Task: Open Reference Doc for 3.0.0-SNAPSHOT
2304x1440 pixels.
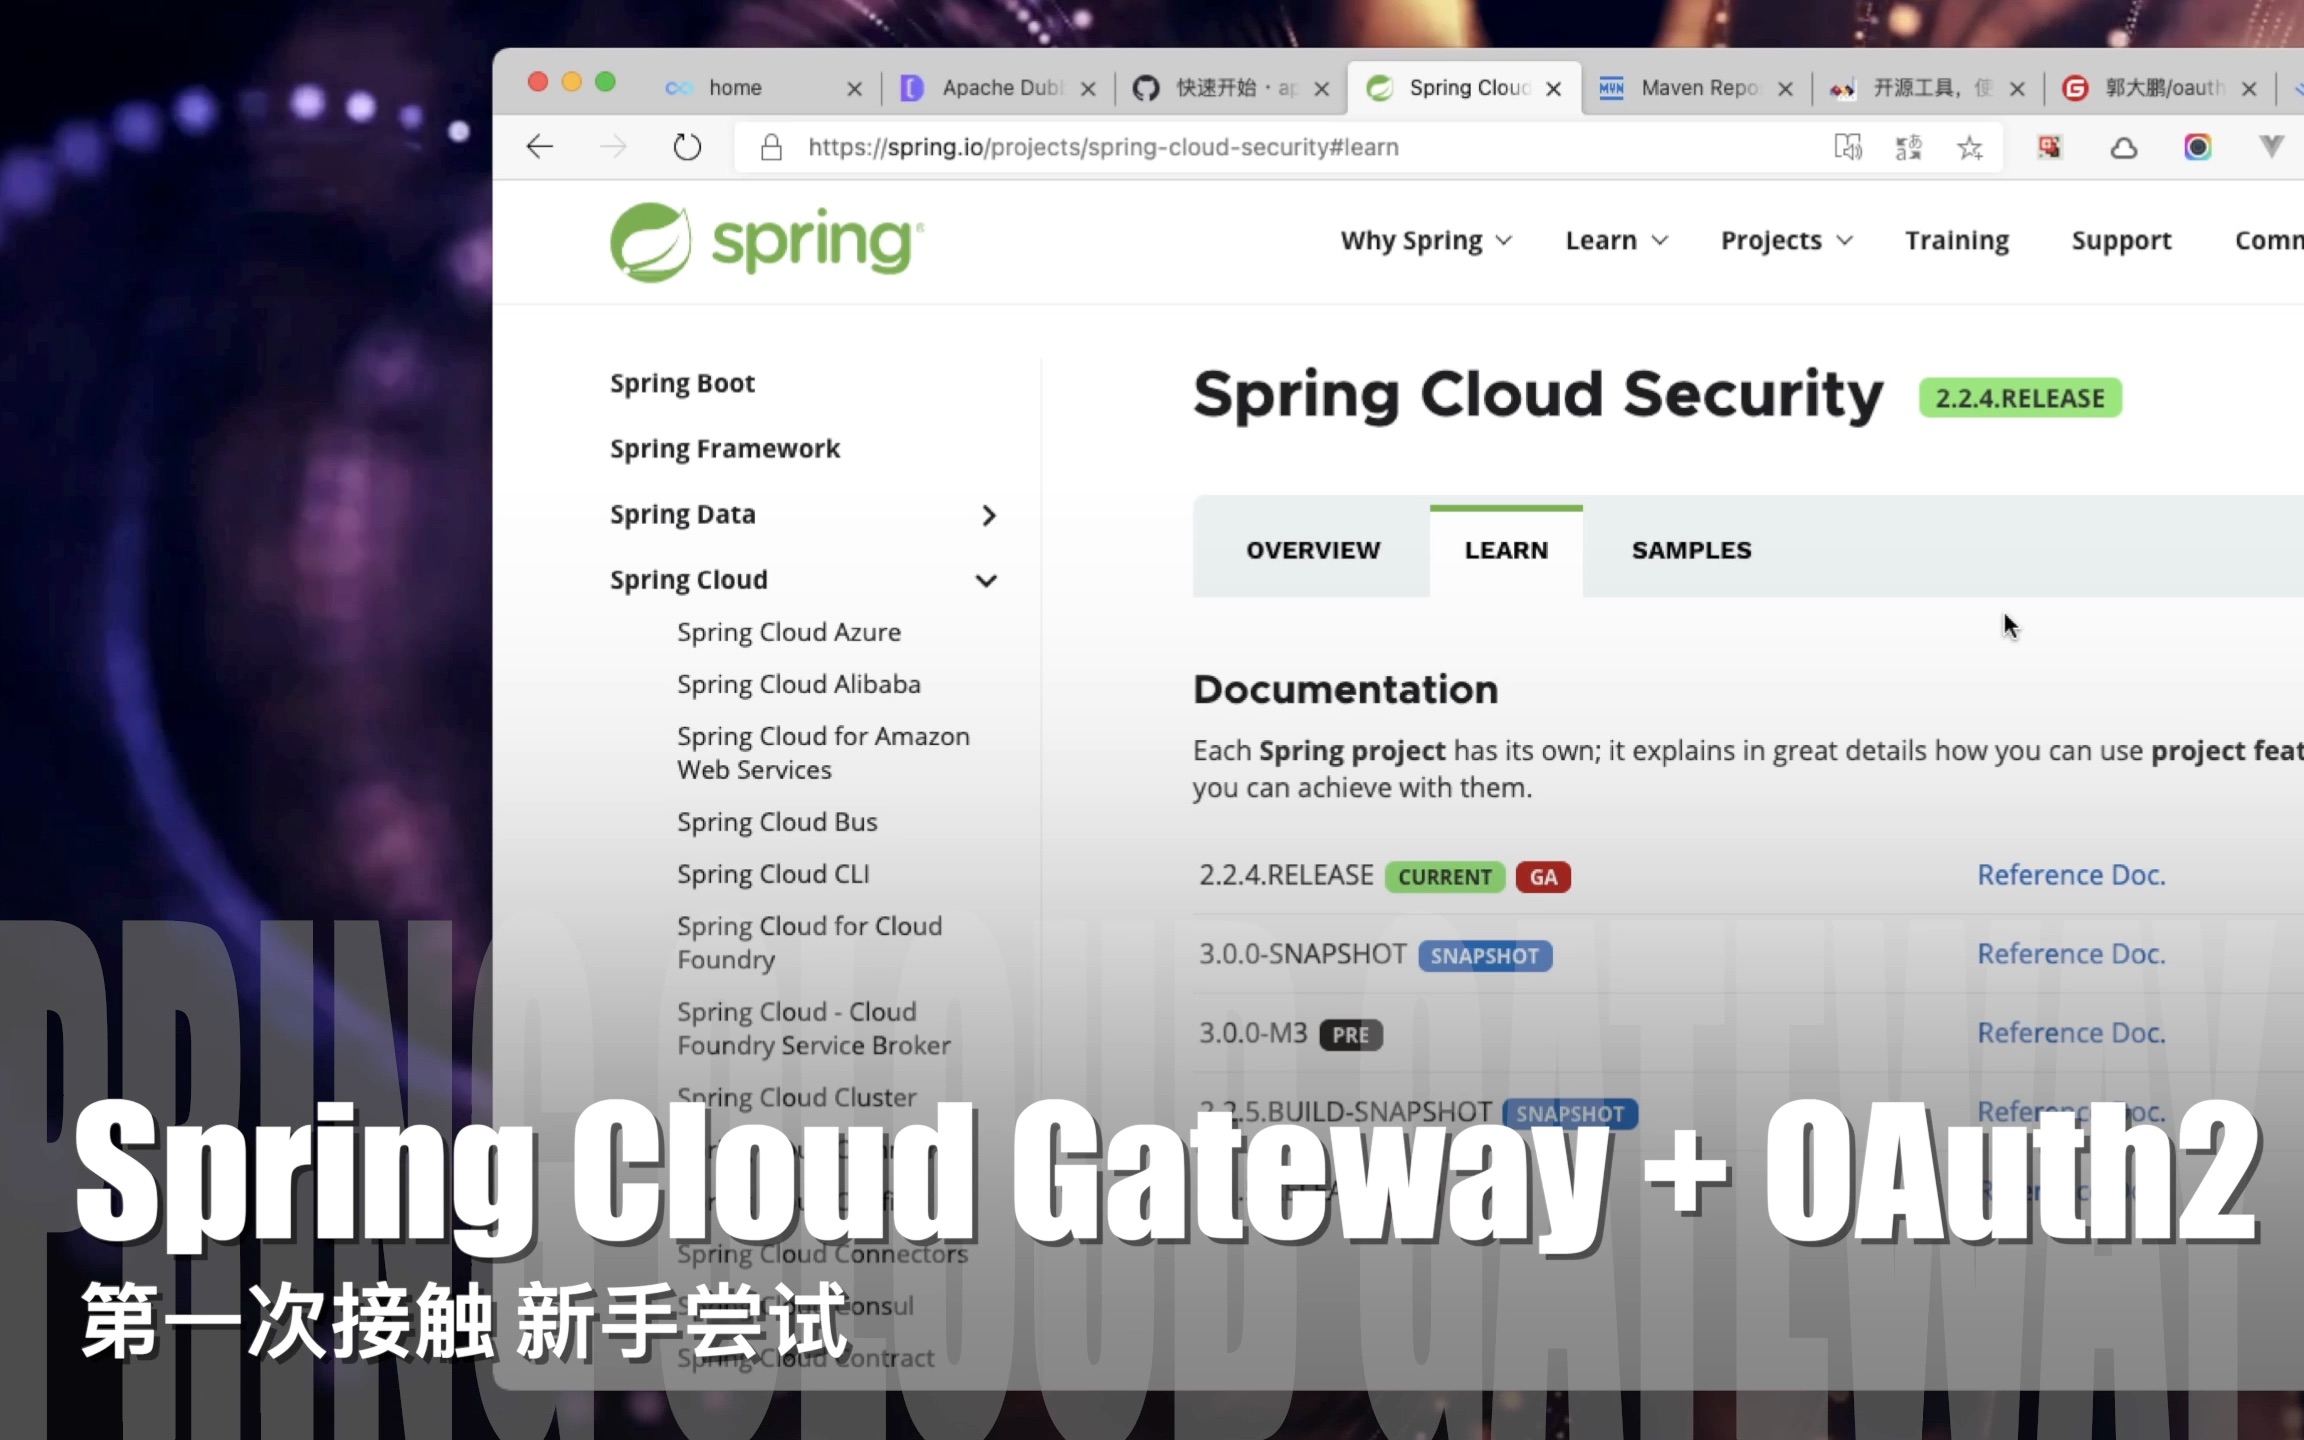Action: (2070, 952)
